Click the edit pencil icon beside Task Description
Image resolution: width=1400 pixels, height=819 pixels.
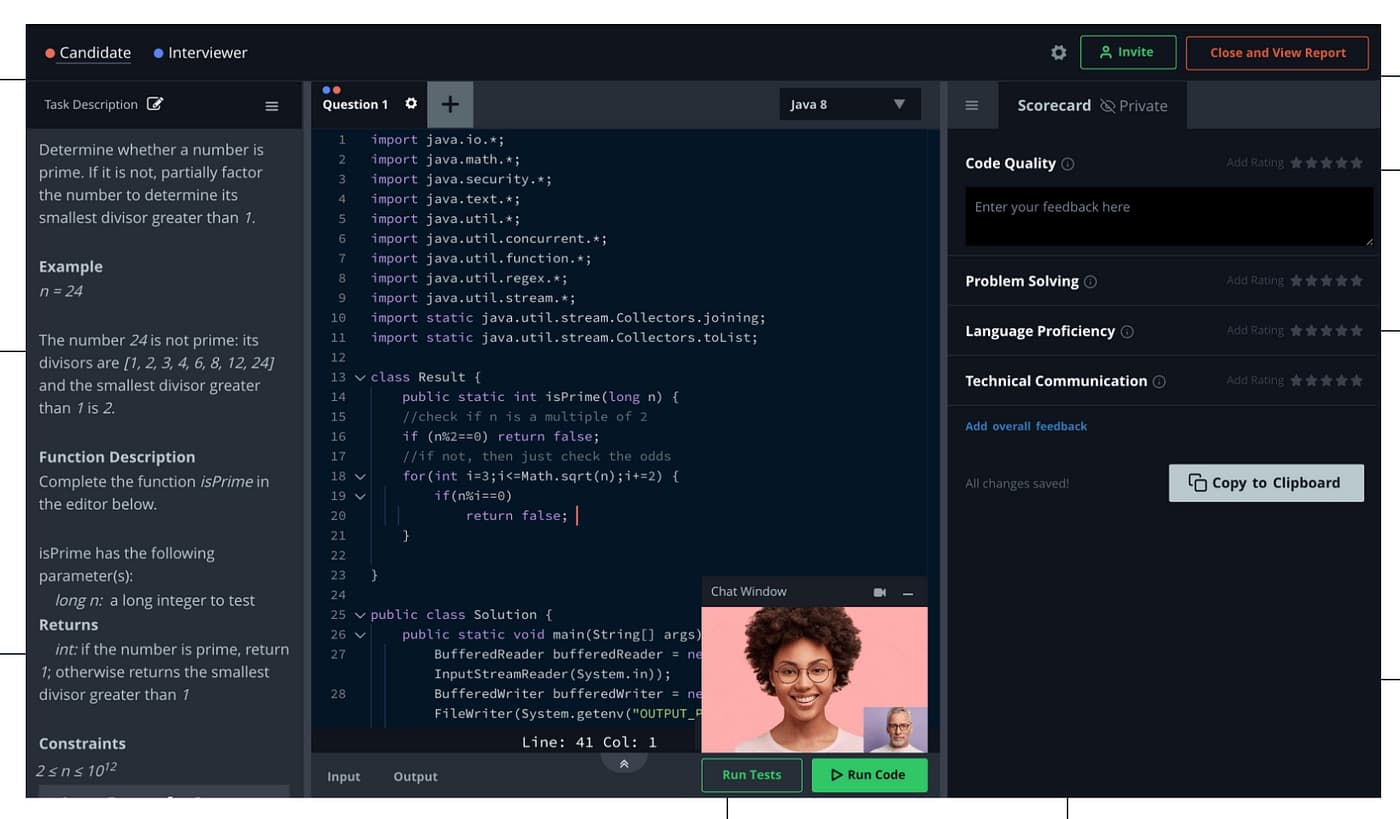coord(157,103)
